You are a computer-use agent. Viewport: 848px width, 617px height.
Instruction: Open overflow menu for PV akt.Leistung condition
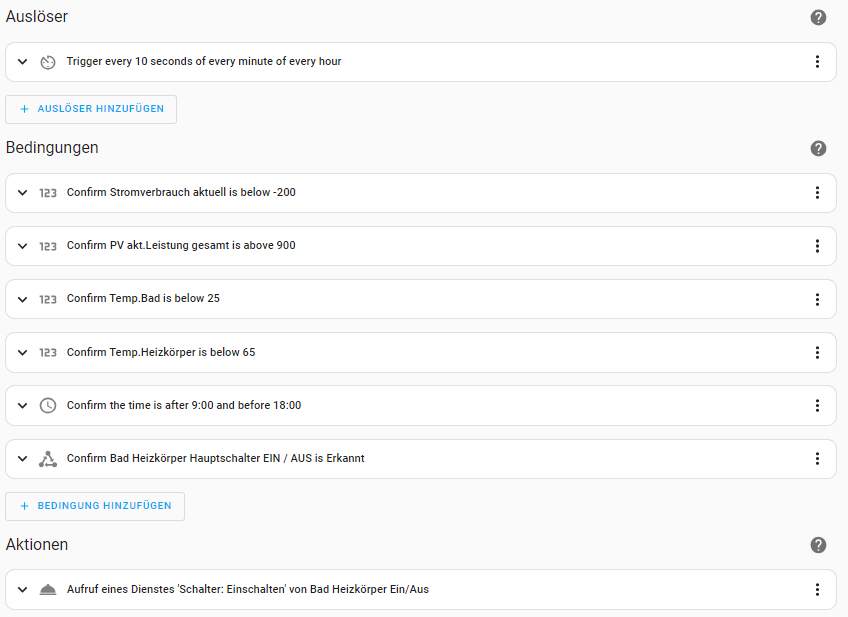pyautogui.click(x=817, y=246)
